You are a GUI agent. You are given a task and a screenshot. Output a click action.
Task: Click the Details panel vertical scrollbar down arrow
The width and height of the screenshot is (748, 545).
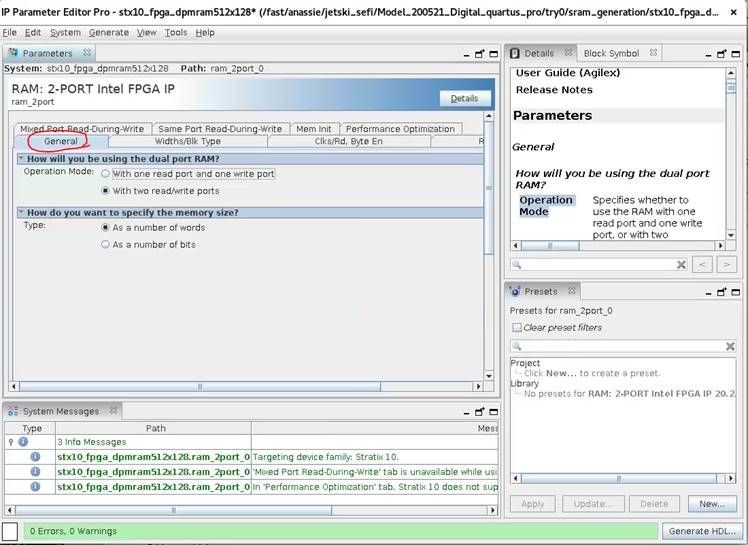pos(731,235)
